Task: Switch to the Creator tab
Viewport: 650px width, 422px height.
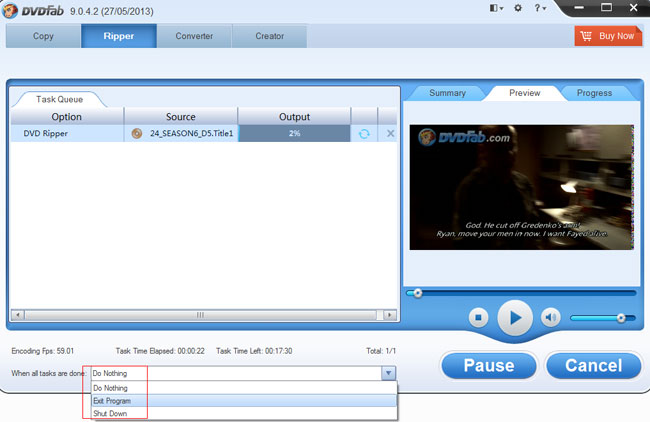Action: coord(269,36)
